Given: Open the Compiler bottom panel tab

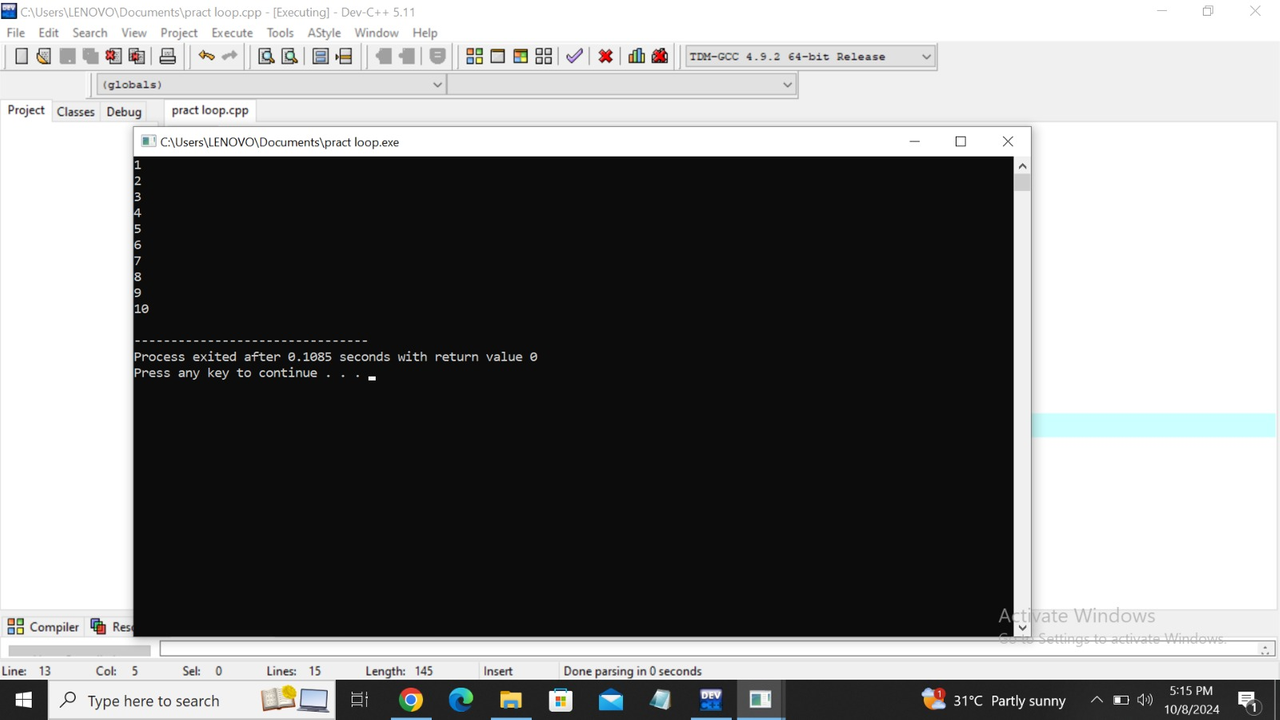Looking at the screenshot, I should (x=44, y=627).
